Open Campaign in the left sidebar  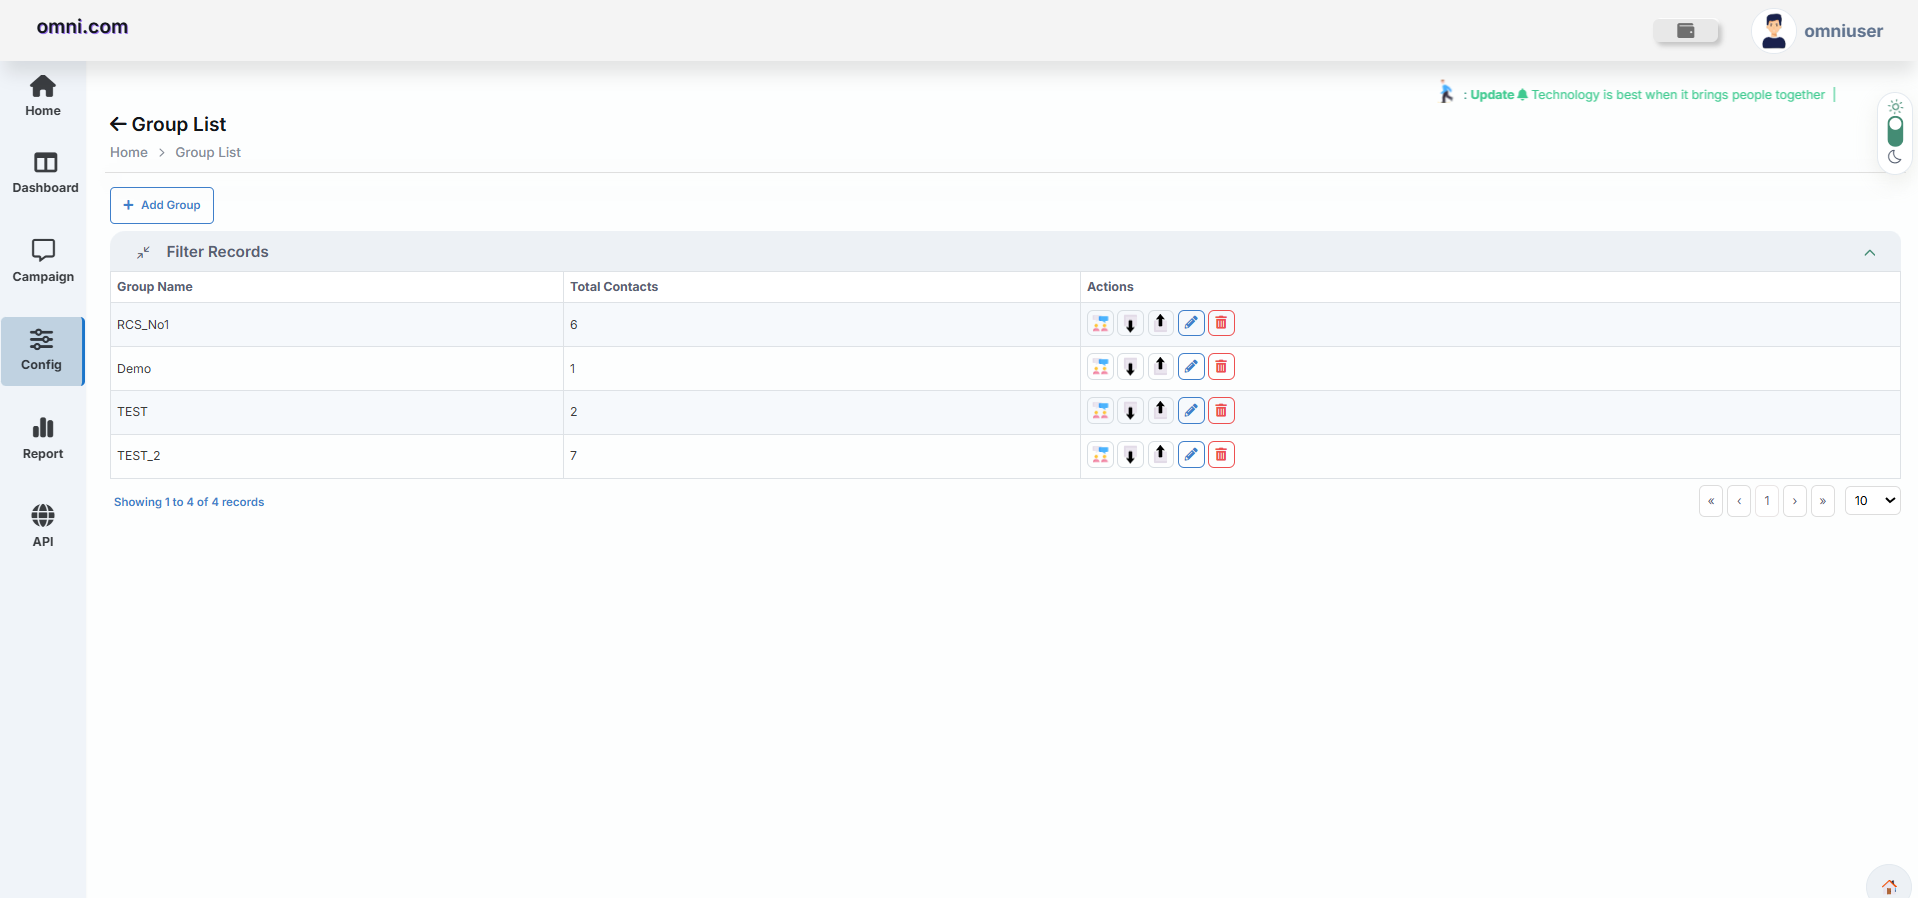[x=43, y=261]
